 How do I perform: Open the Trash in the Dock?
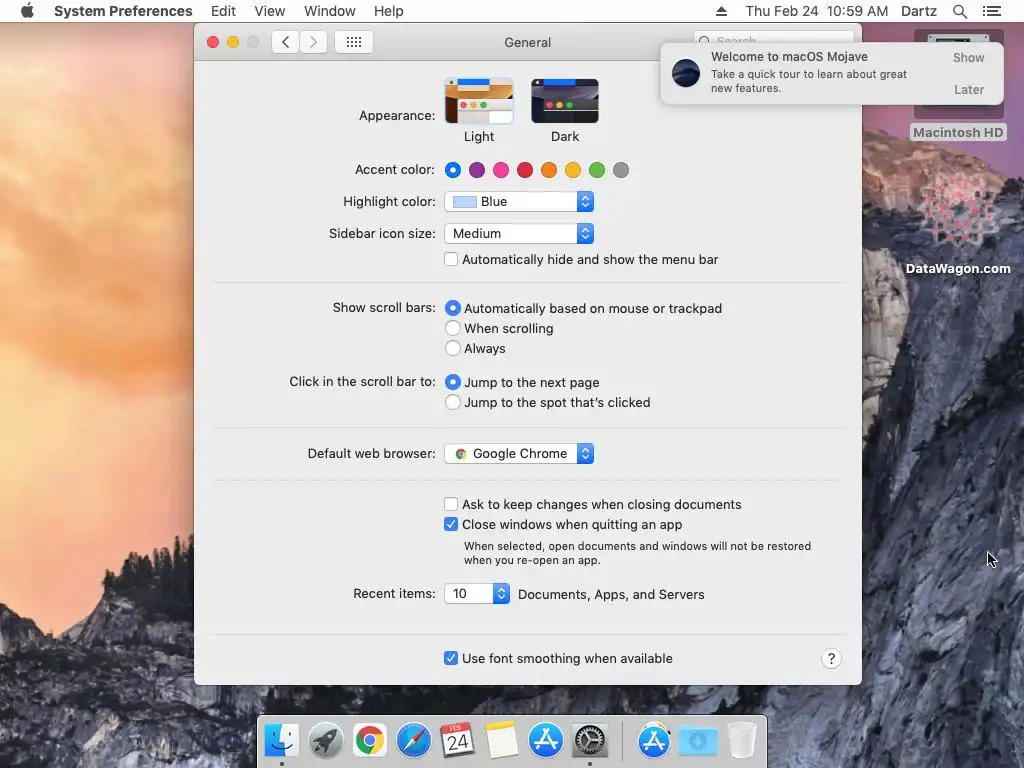[742, 741]
